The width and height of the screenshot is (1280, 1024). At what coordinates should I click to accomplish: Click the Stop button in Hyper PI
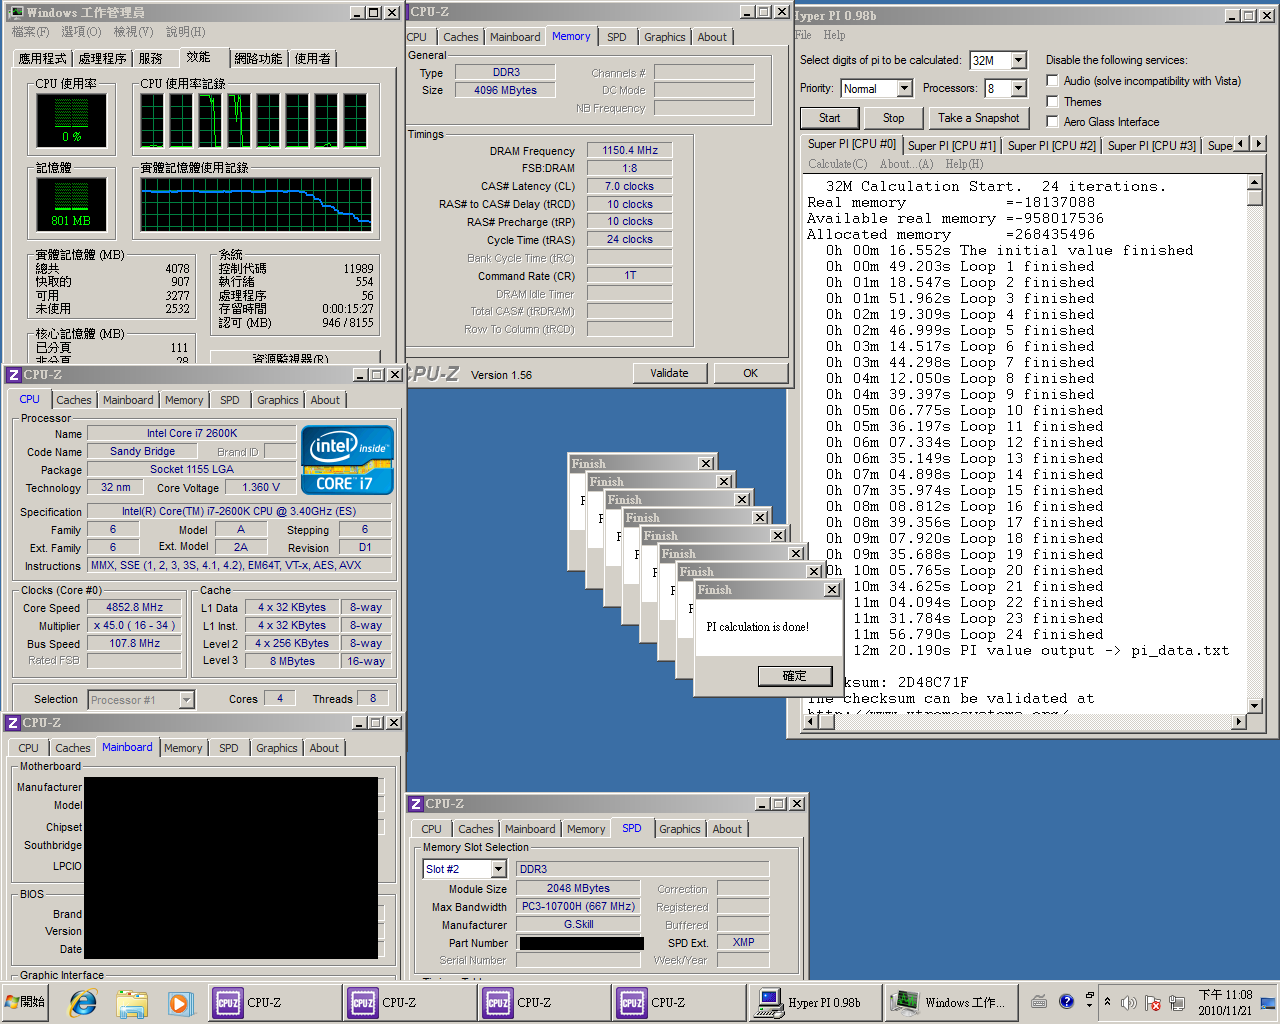click(893, 118)
